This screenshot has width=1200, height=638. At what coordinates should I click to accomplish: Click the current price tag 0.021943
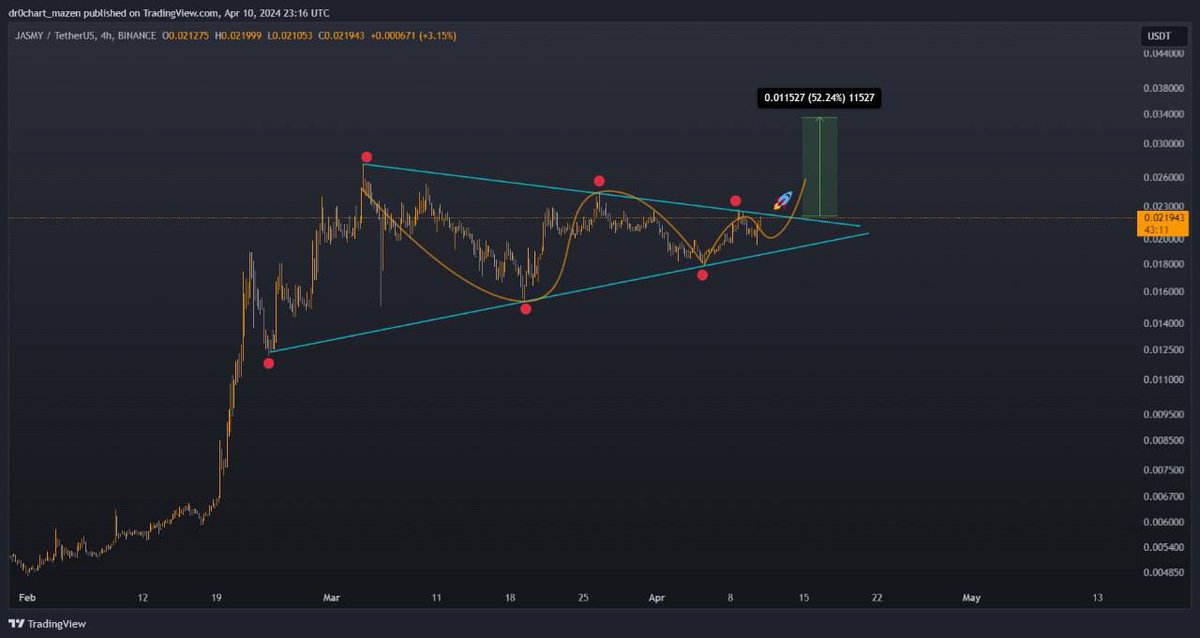click(1161, 217)
